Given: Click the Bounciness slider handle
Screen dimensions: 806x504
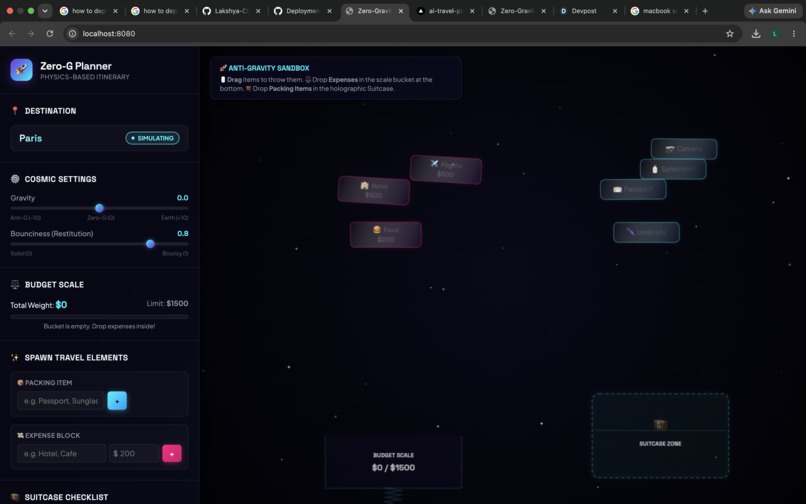Looking at the screenshot, I should tap(150, 244).
